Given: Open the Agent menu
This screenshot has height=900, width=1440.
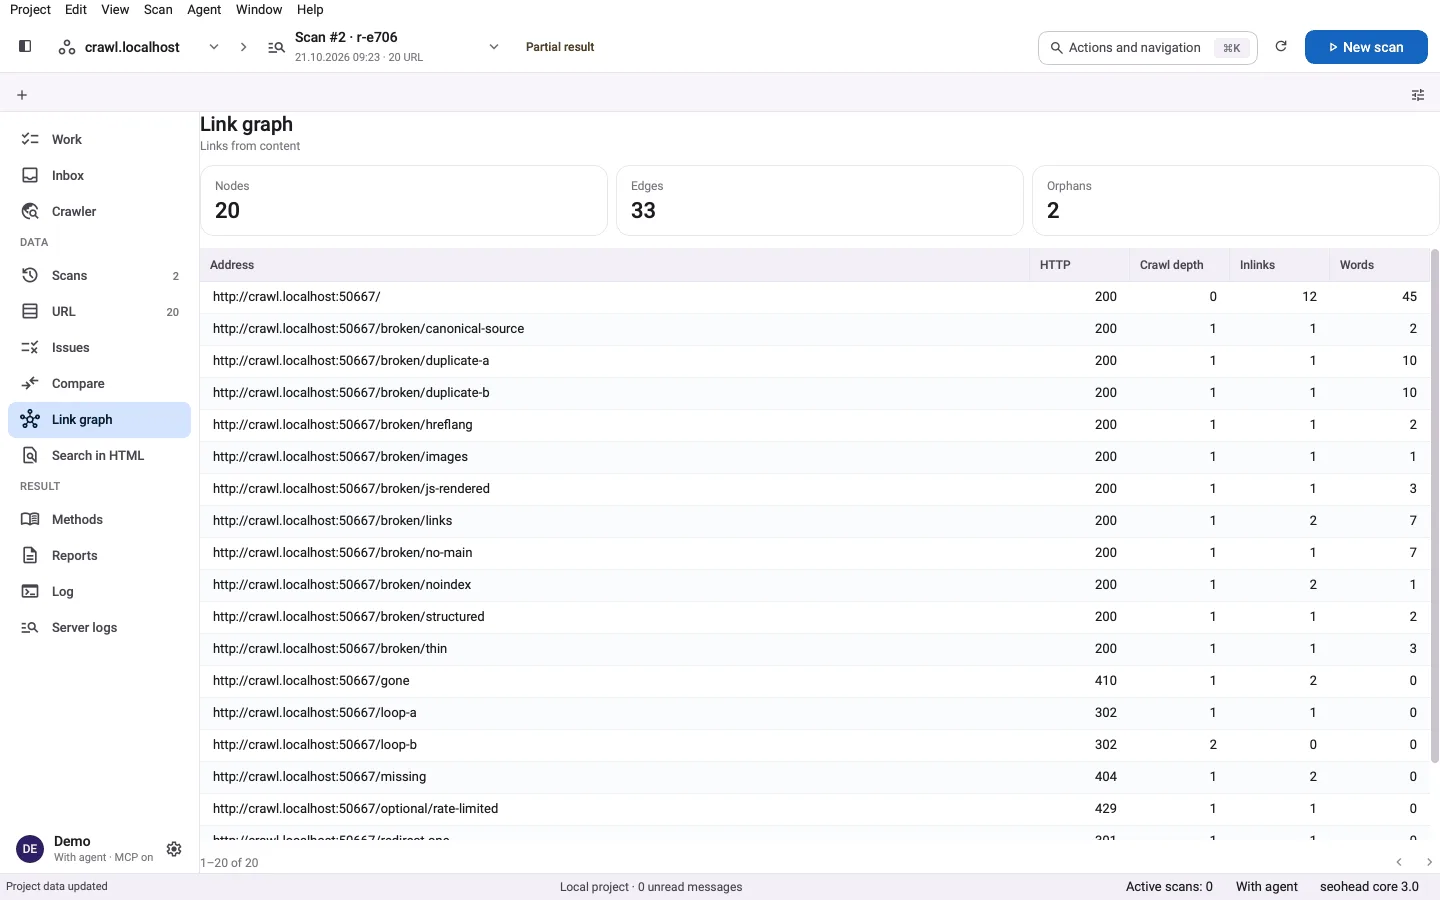Looking at the screenshot, I should (204, 9).
